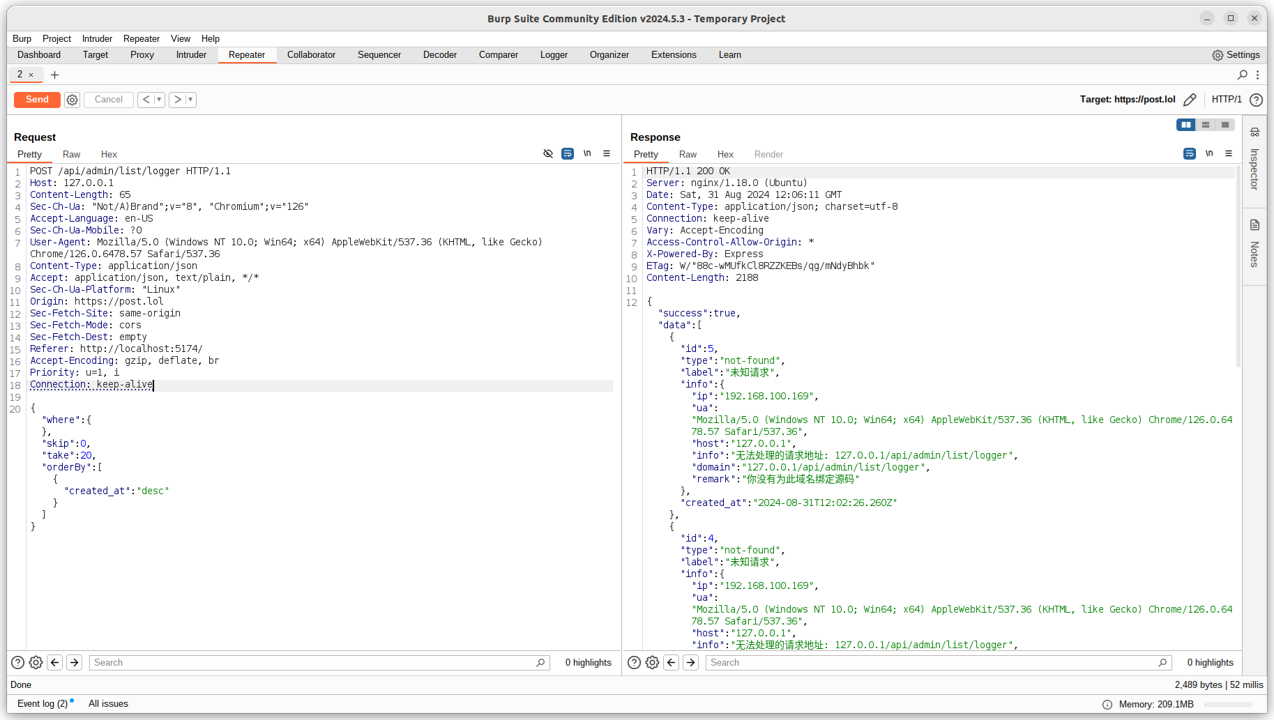Toggle request show newline characters

[x=587, y=154]
